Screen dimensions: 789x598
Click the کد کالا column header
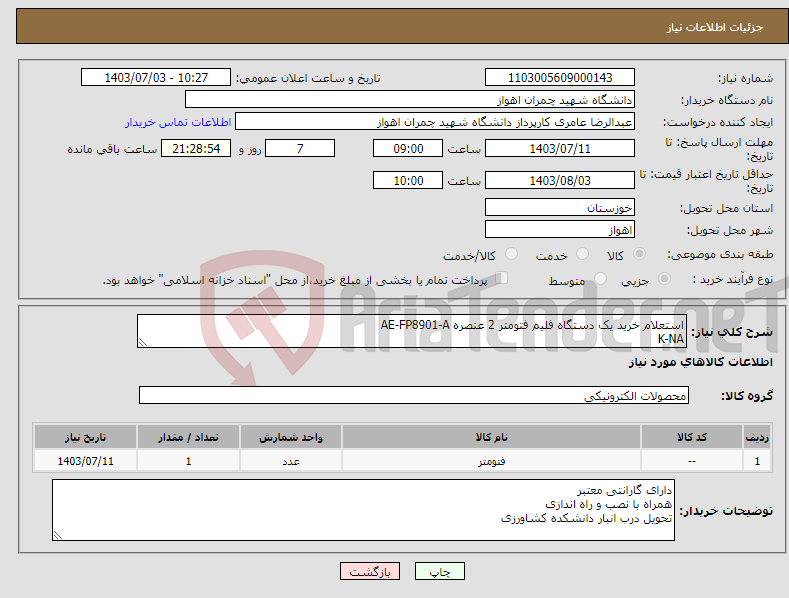[x=692, y=437]
